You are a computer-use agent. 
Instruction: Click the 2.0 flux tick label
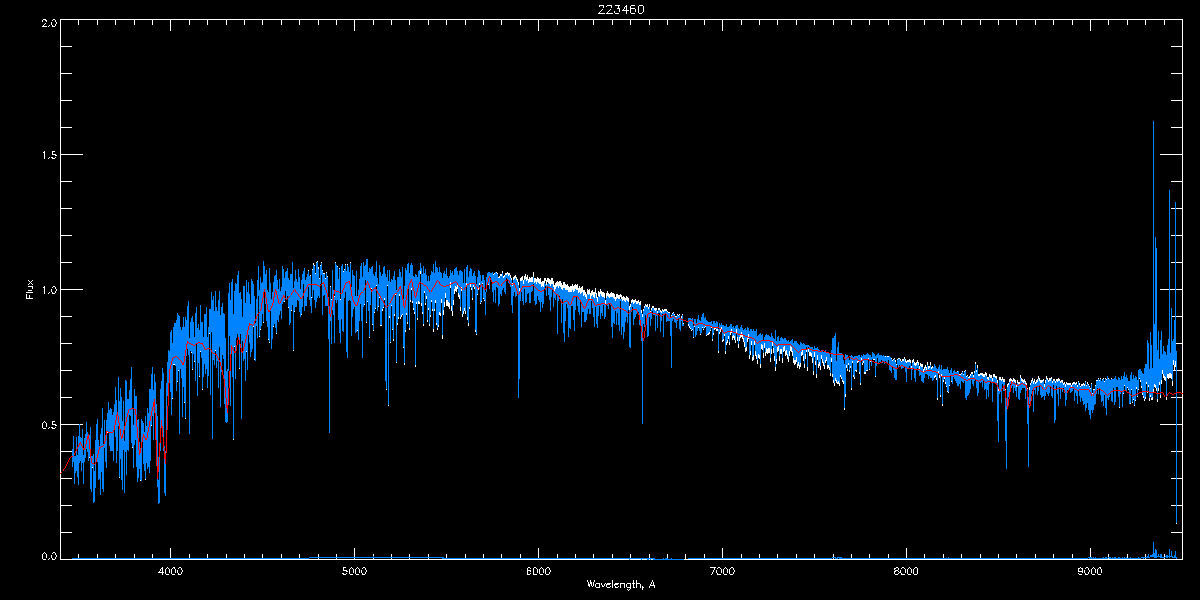(48, 22)
